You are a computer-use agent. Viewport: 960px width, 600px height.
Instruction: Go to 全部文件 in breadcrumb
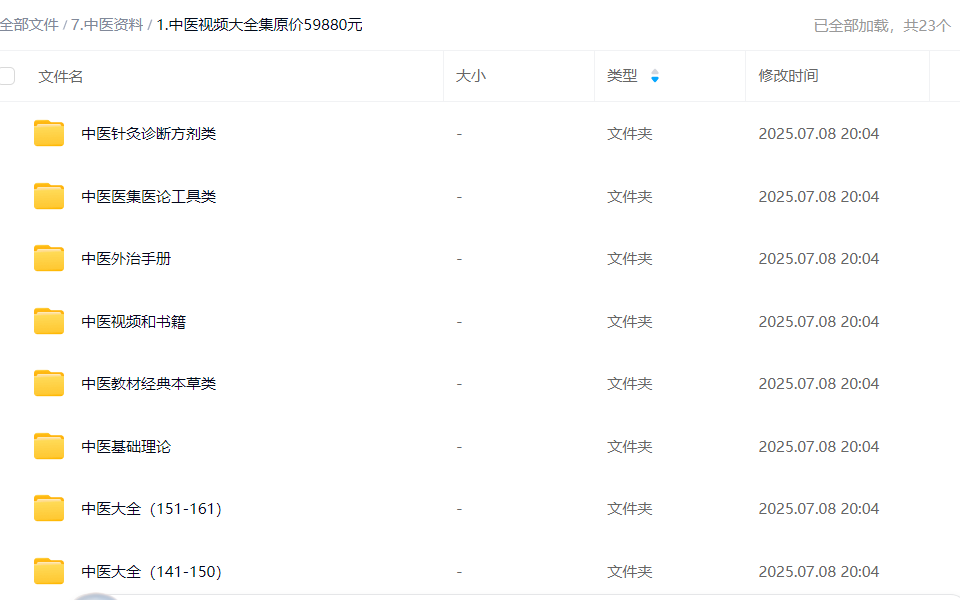click(x=29, y=25)
